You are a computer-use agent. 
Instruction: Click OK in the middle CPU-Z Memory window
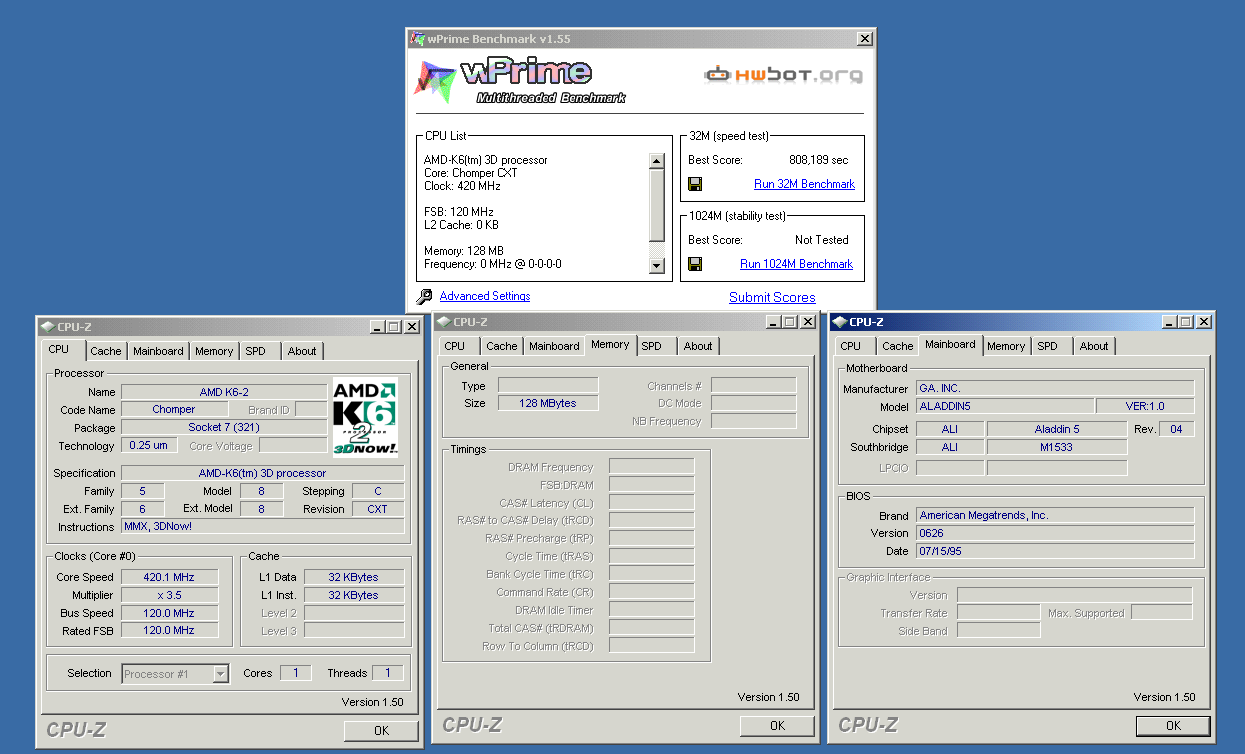click(777, 726)
